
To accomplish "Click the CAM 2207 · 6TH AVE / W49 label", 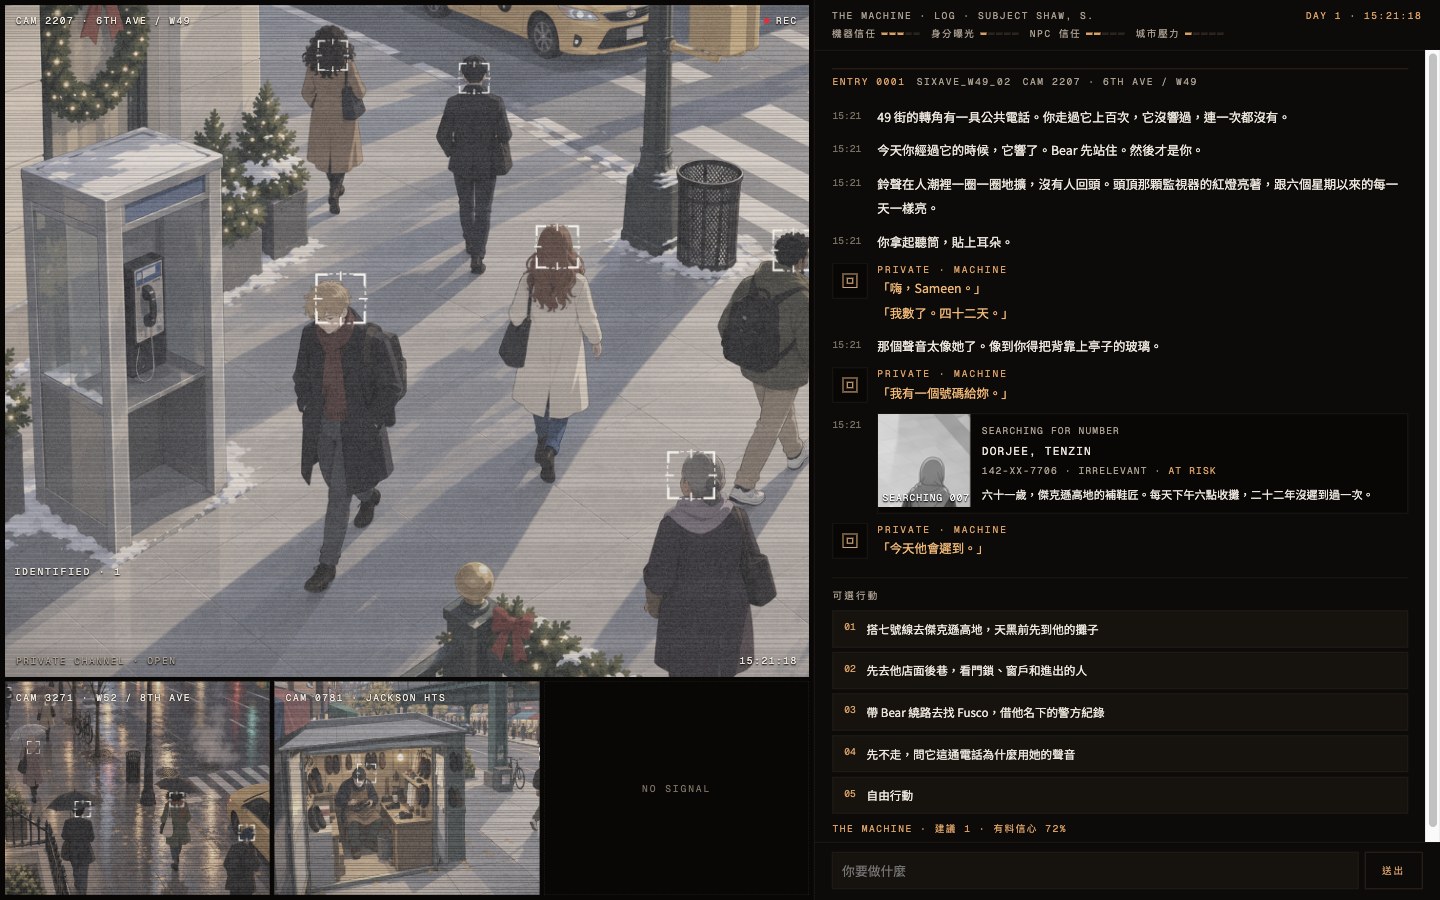I will click(x=103, y=20).
